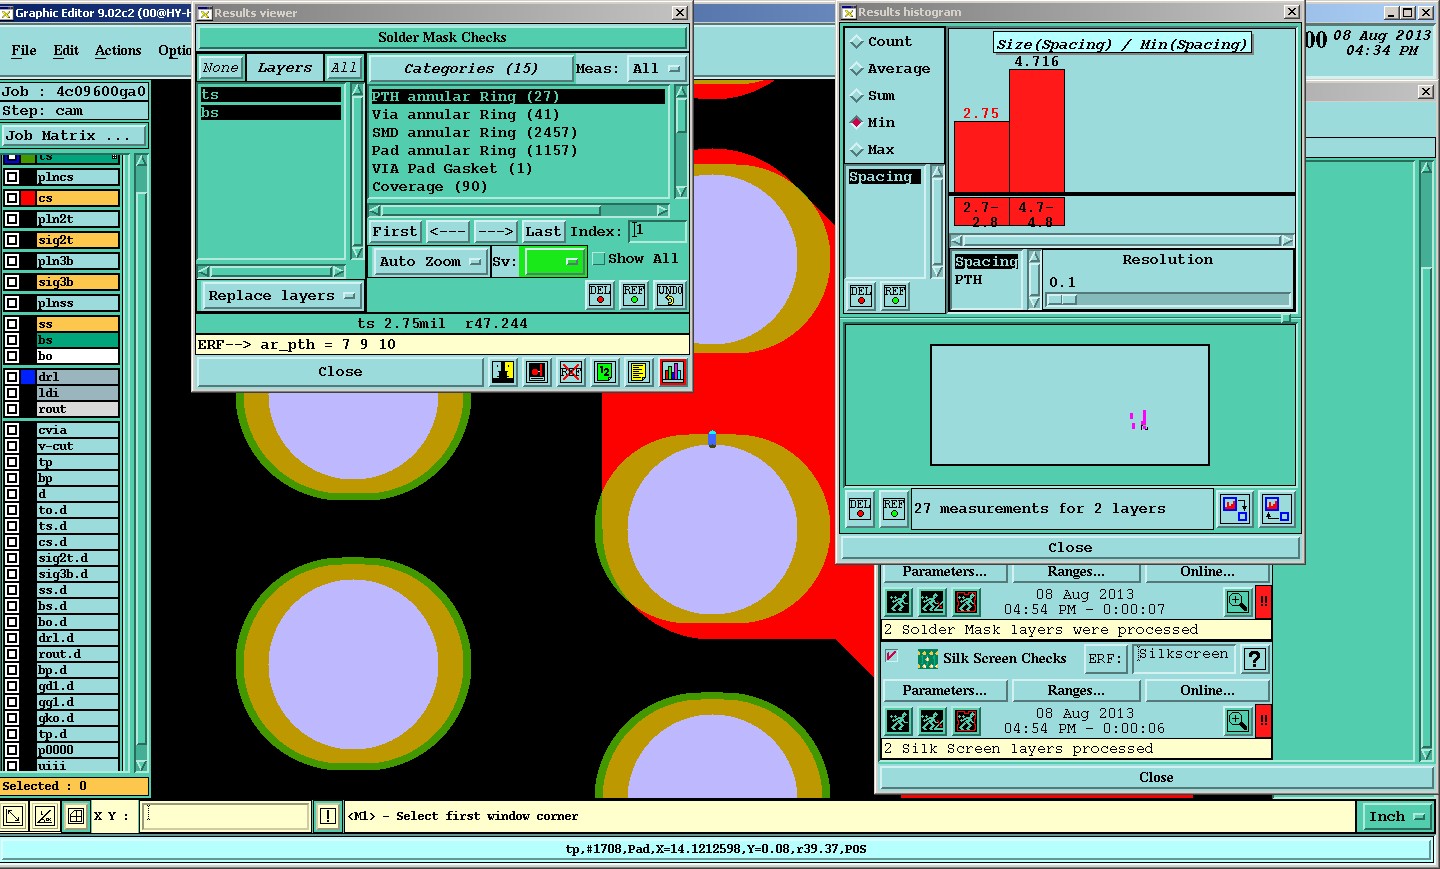
Task: Open the Actions menu
Action: 118,50
